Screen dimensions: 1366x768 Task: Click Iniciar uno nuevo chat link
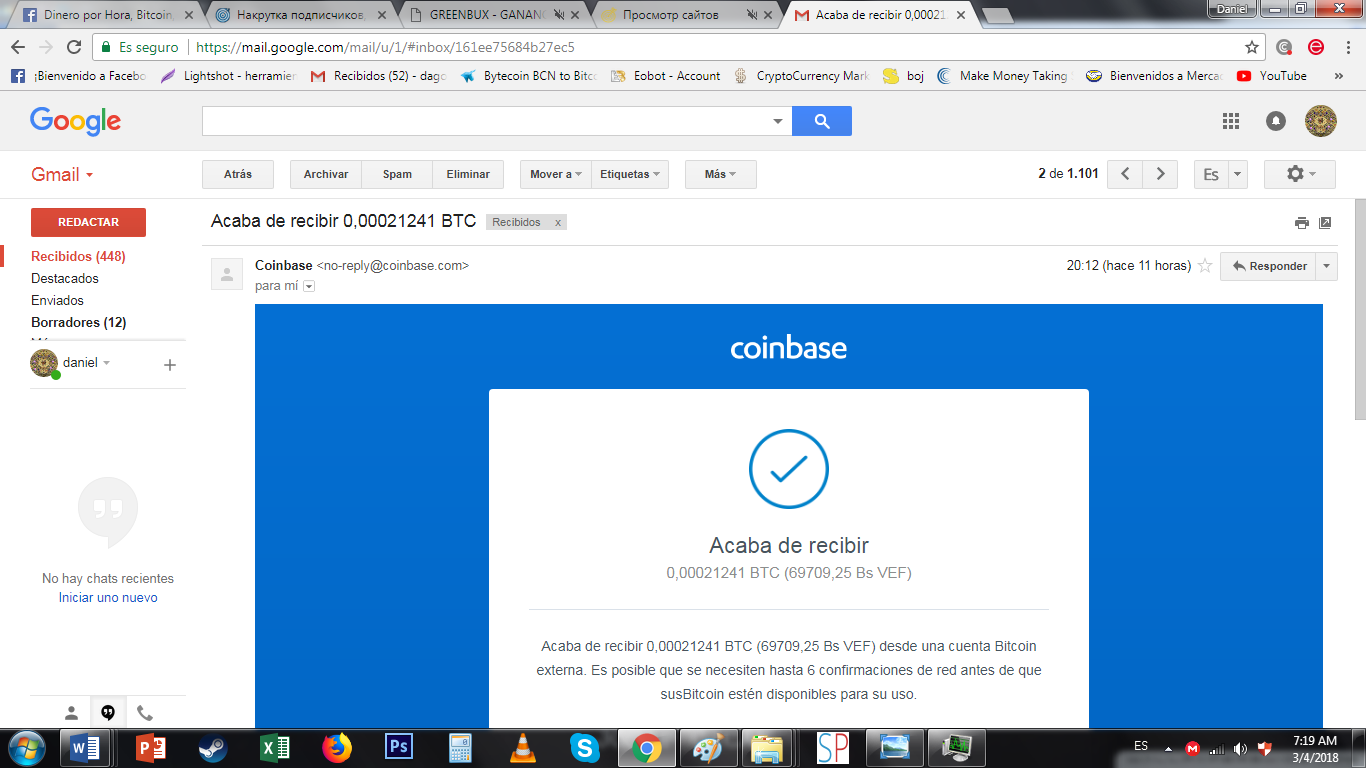[108, 598]
